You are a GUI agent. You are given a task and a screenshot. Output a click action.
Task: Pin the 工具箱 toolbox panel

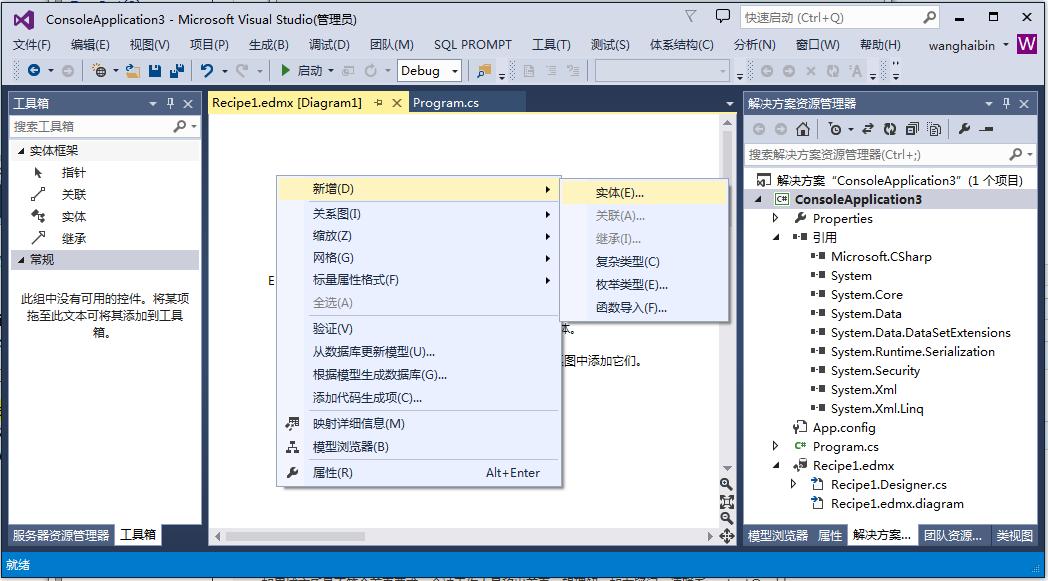tap(170, 103)
